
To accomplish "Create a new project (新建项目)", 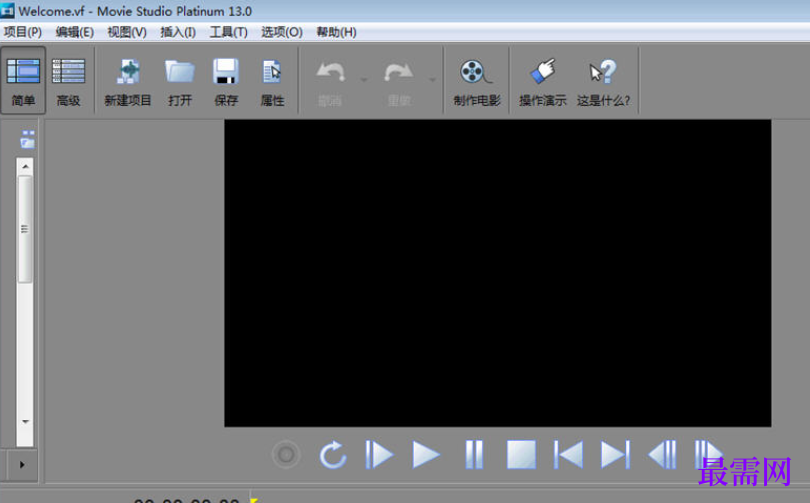I will click(x=128, y=83).
